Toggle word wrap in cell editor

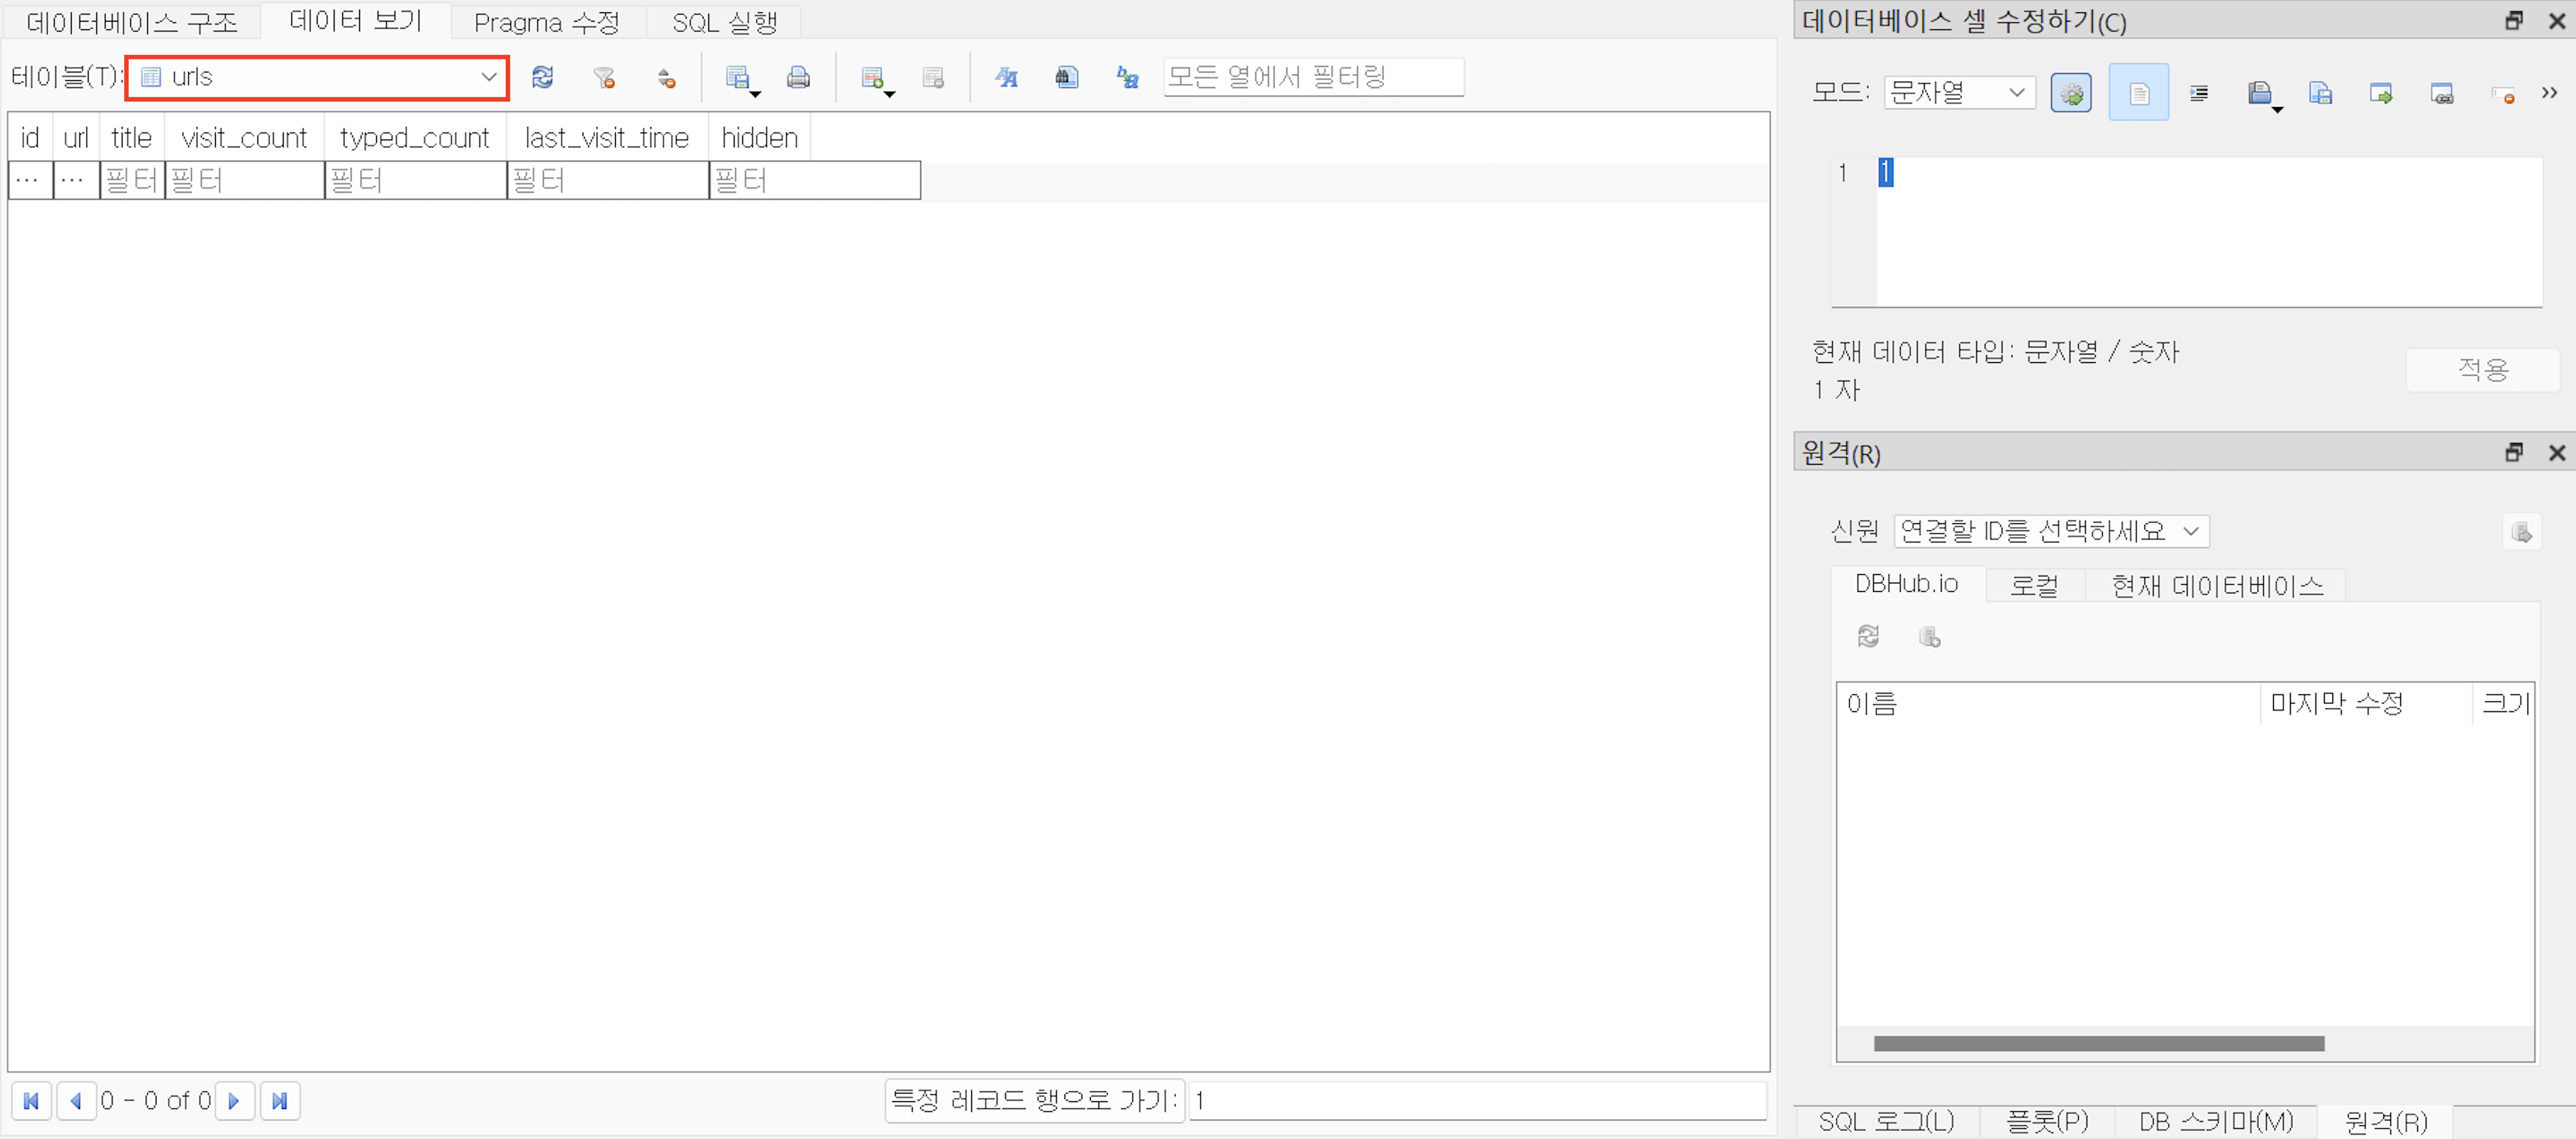coord(2138,93)
